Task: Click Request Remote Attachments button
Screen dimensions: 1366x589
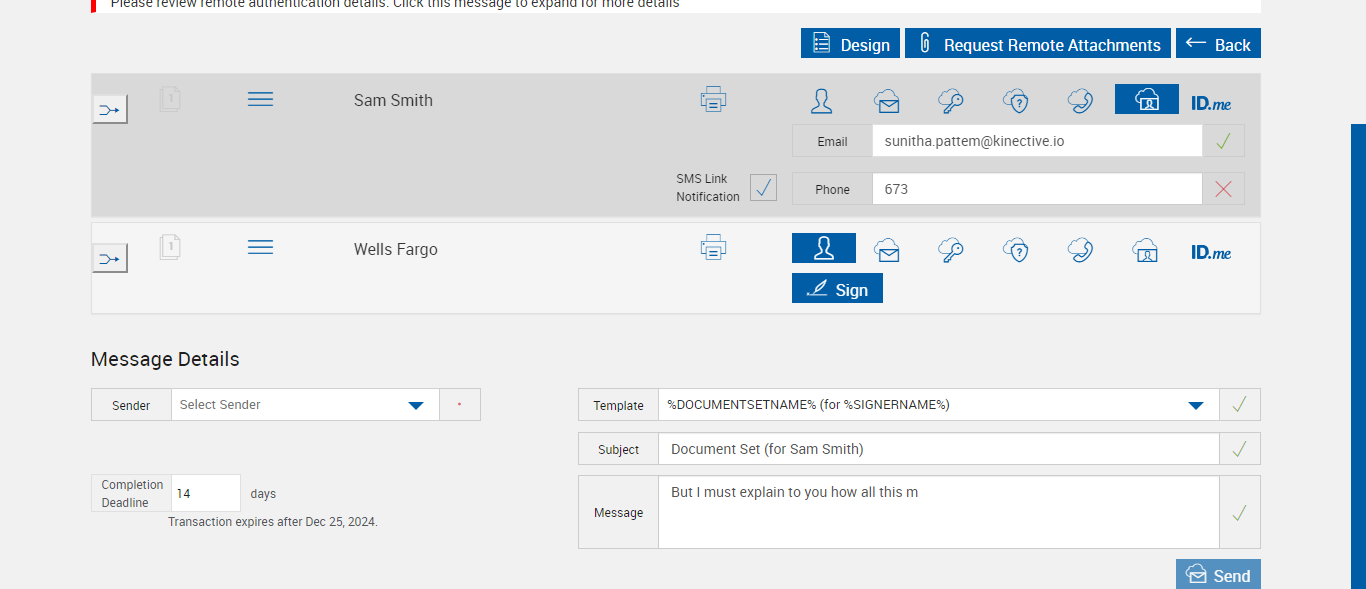Action: pyautogui.click(x=1037, y=44)
